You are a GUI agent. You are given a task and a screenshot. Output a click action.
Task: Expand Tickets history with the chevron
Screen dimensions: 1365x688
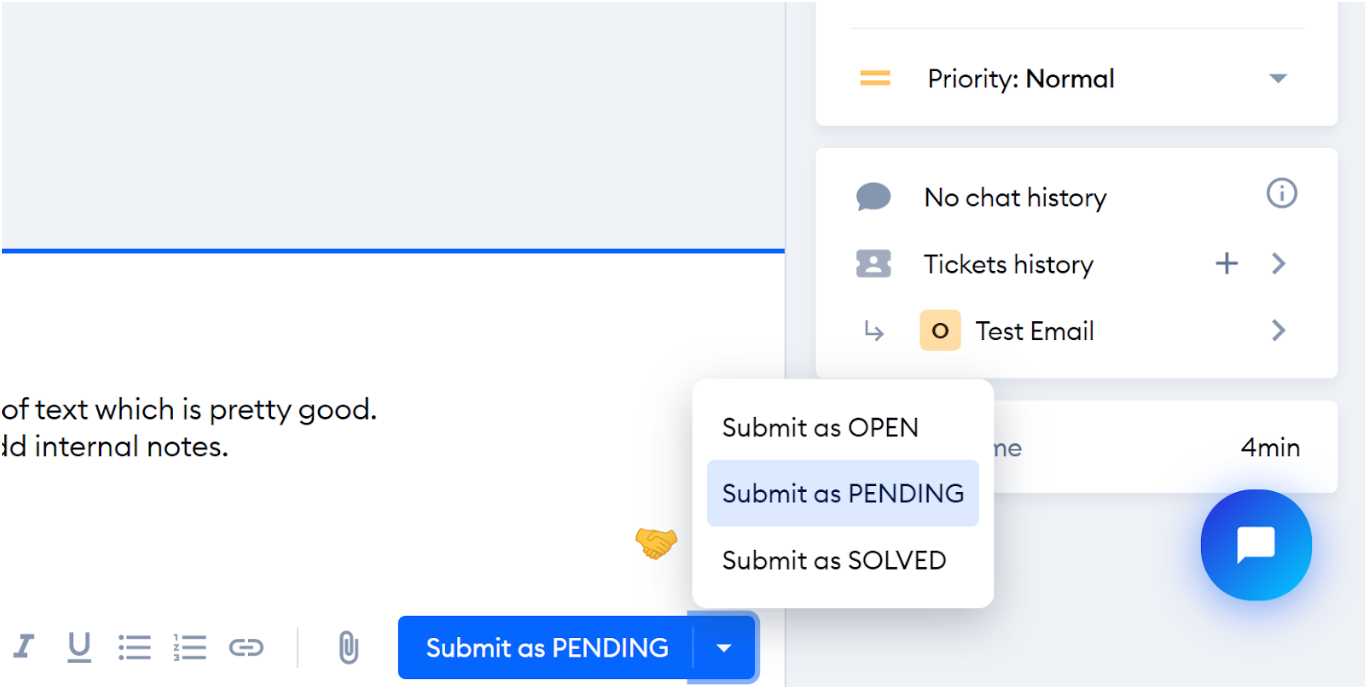point(1278,264)
